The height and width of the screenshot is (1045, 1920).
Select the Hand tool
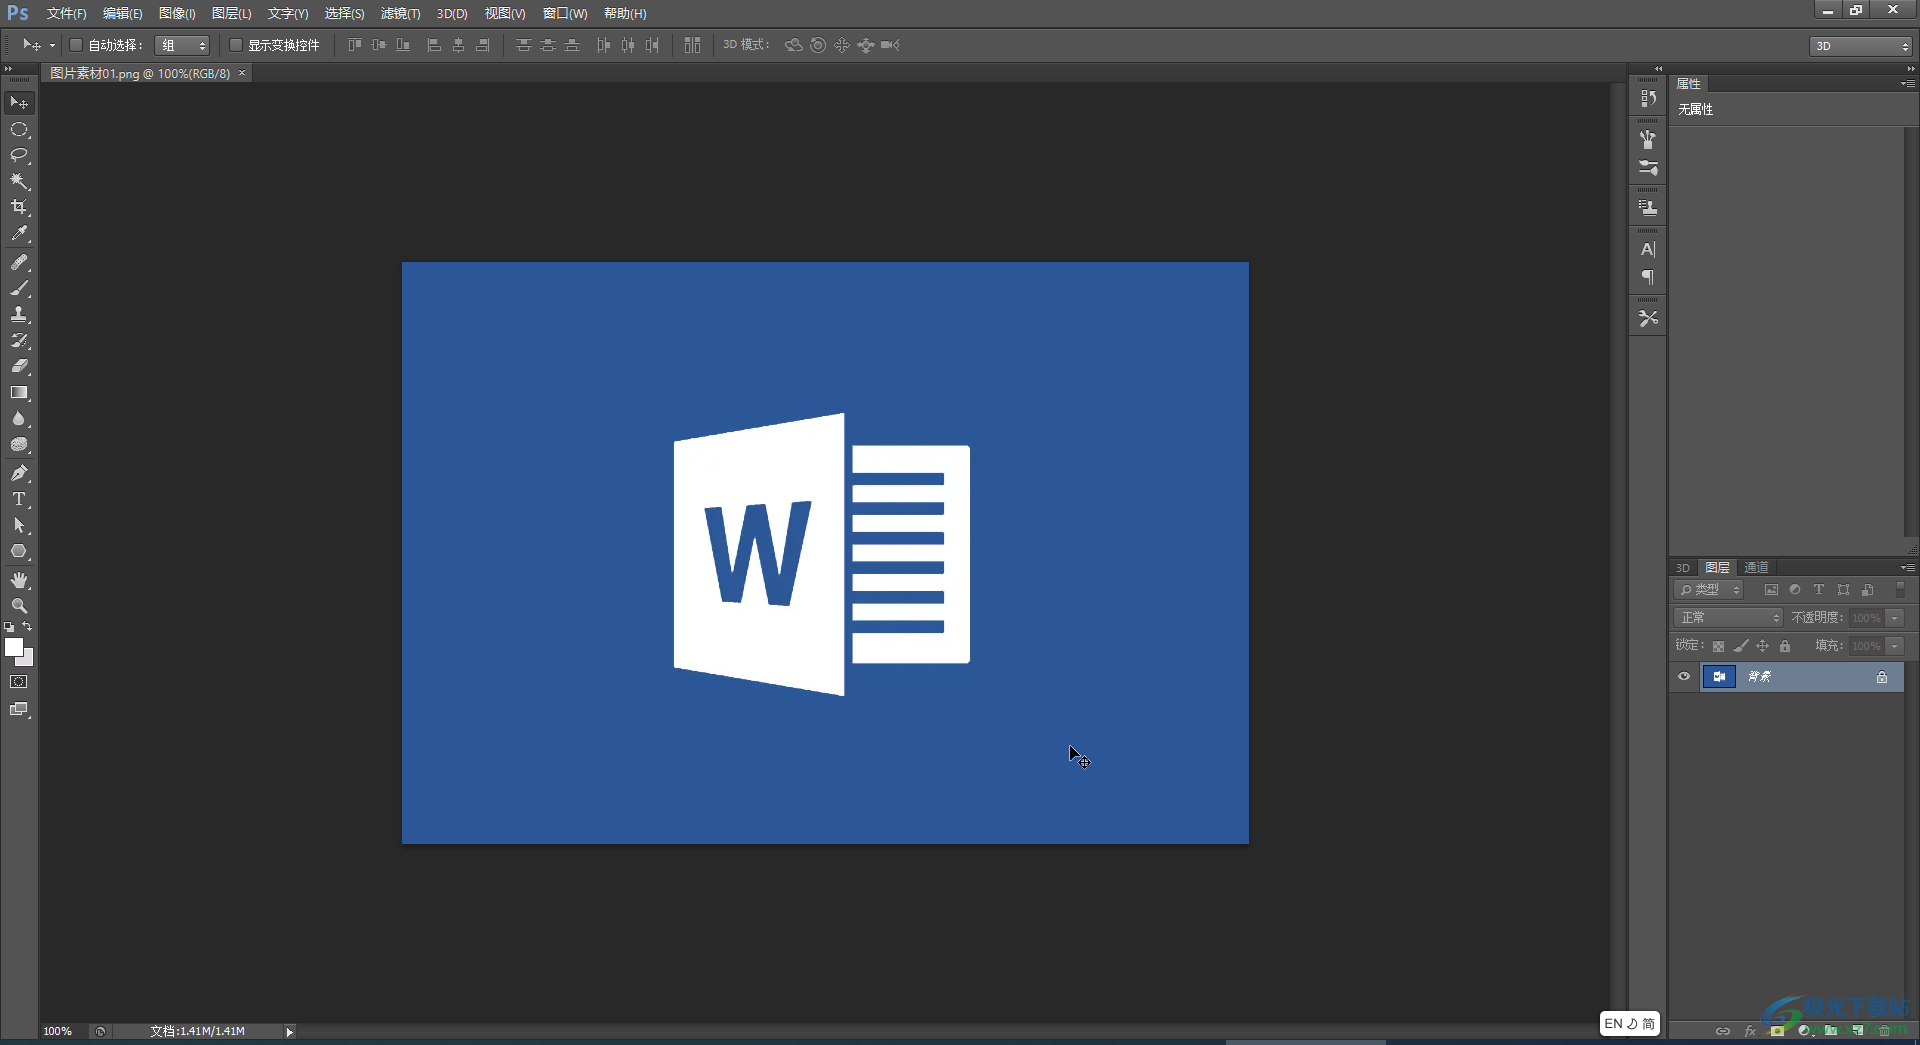(x=19, y=580)
